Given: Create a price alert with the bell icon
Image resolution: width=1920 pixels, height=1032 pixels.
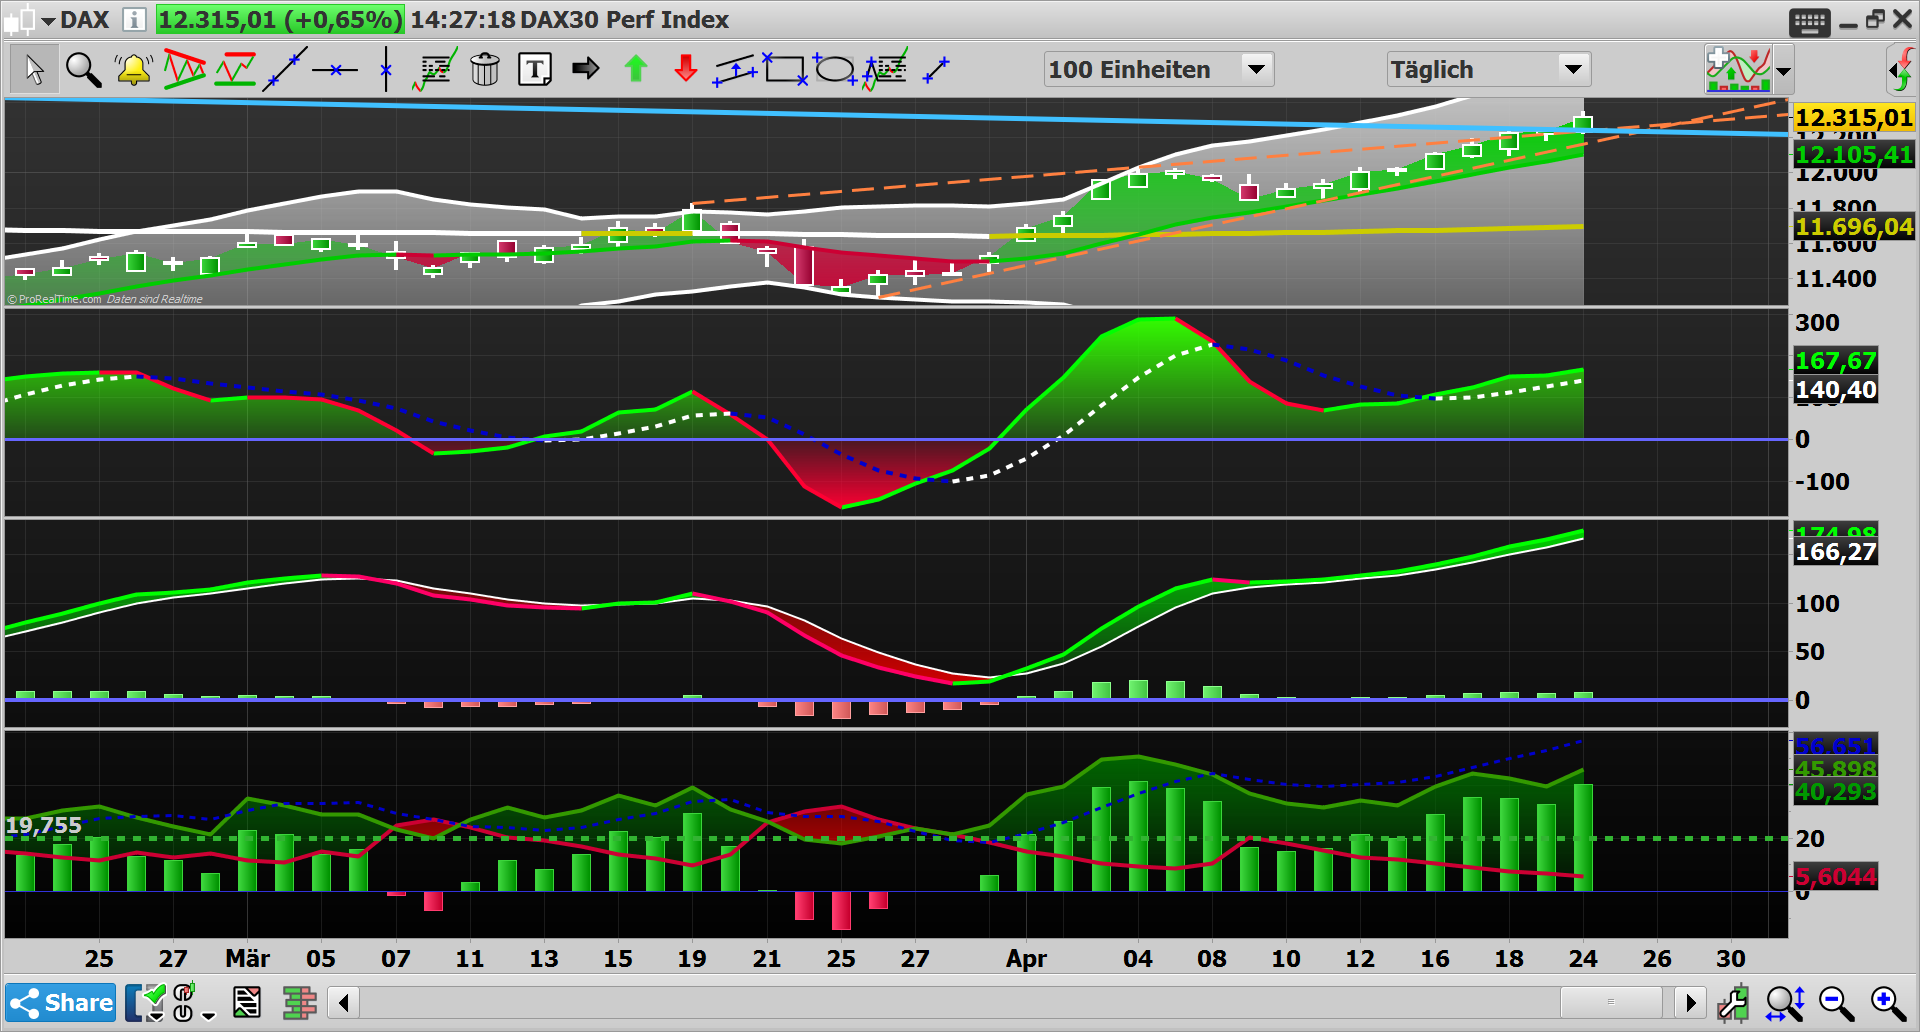Looking at the screenshot, I should (x=133, y=69).
